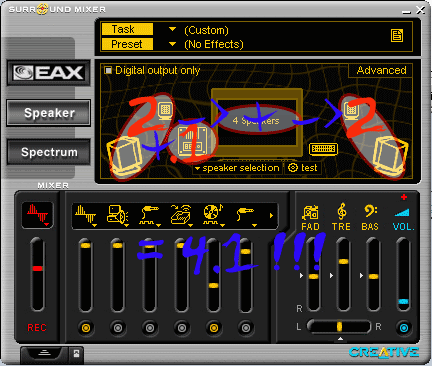Toggle mute button under microphone slider

pos(150,328)
